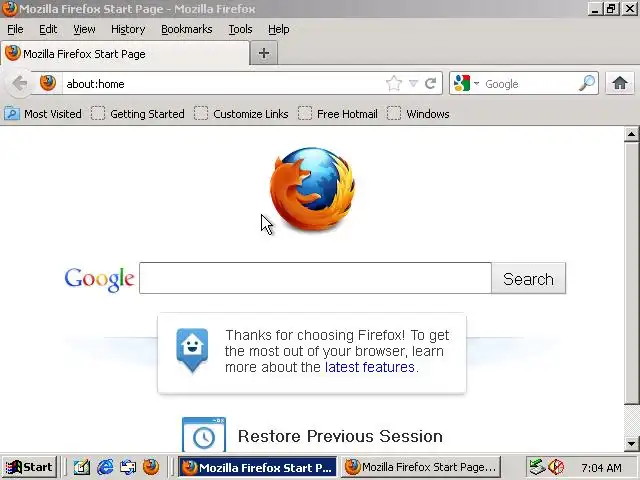Open the Windows bookmark
Screen dimensions: 640x480
tap(418, 114)
